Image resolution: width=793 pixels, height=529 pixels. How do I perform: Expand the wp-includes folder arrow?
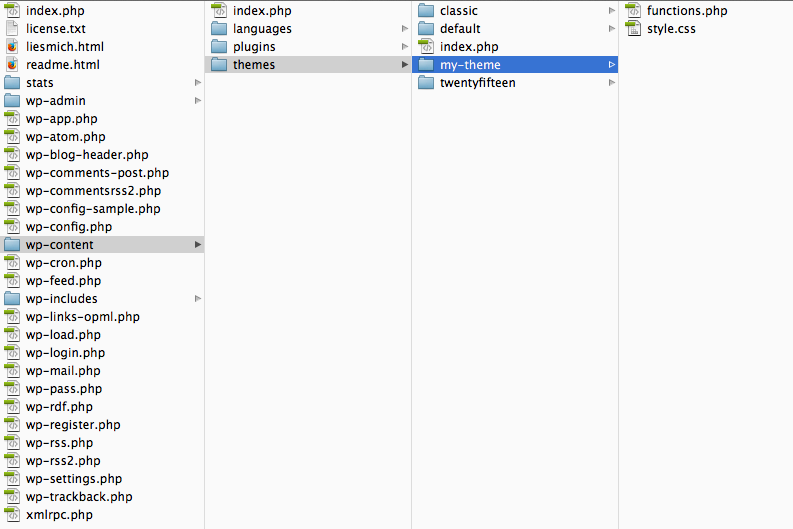(198, 298)
